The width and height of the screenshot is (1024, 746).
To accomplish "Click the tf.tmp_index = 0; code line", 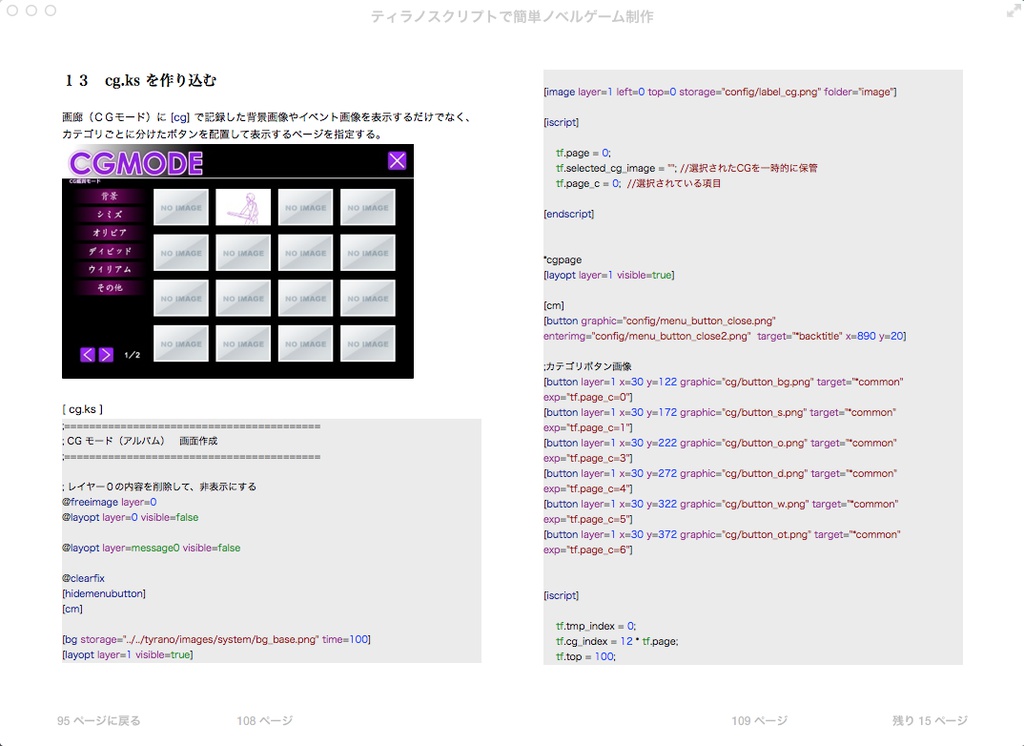I will tap(596, 626).
